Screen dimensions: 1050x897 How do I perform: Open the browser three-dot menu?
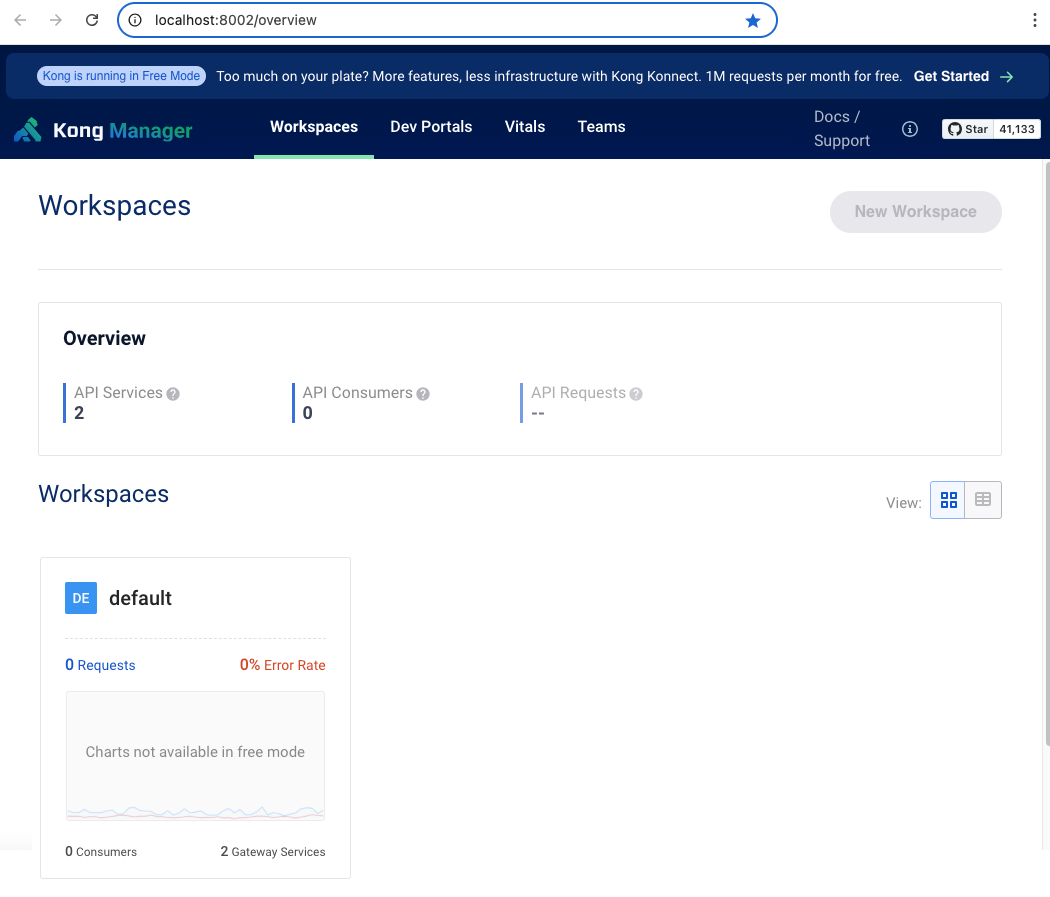click(1034, 20)
